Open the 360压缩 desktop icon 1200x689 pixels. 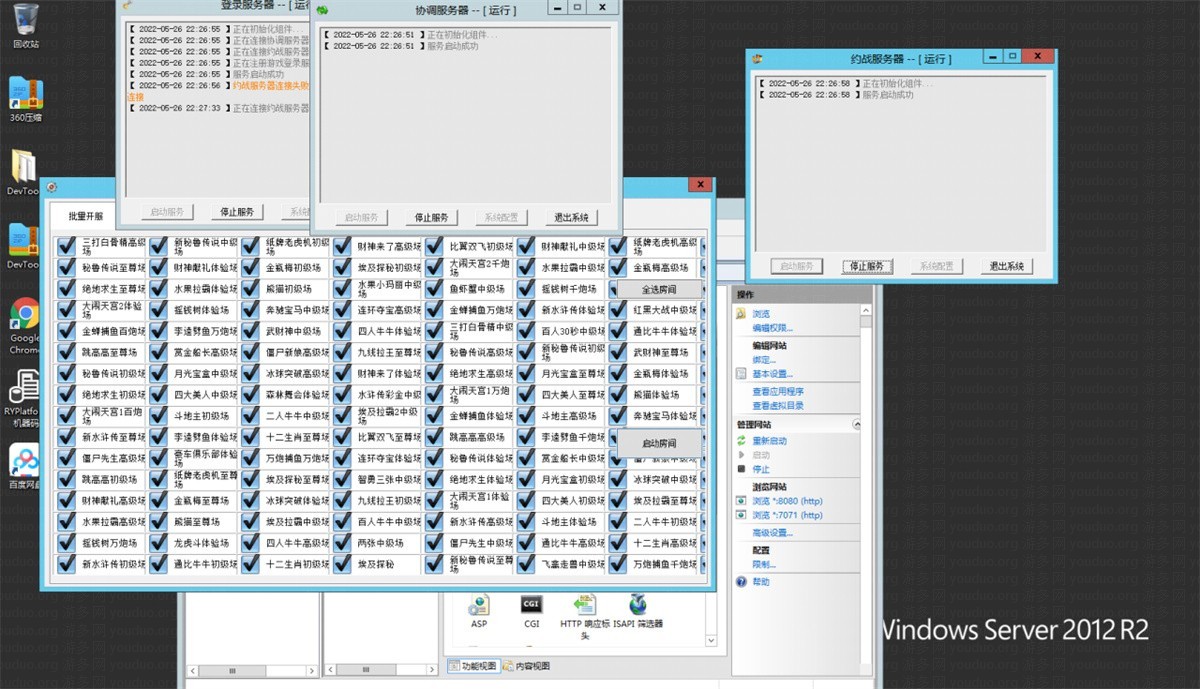(x=25, y=94)
